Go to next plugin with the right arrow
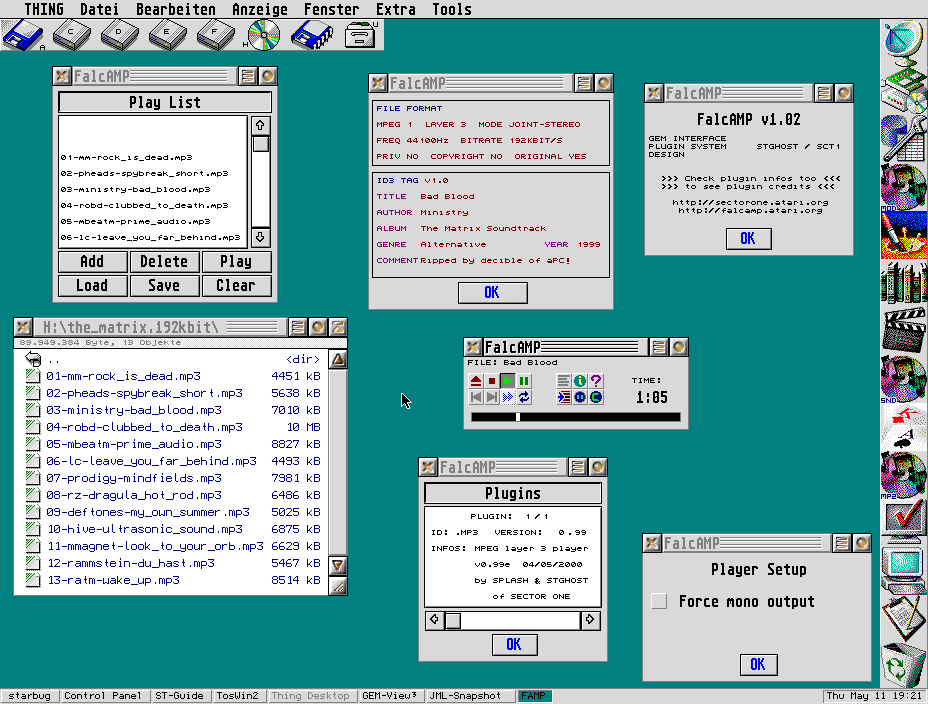The image size is (928, 704). point(590,619)
